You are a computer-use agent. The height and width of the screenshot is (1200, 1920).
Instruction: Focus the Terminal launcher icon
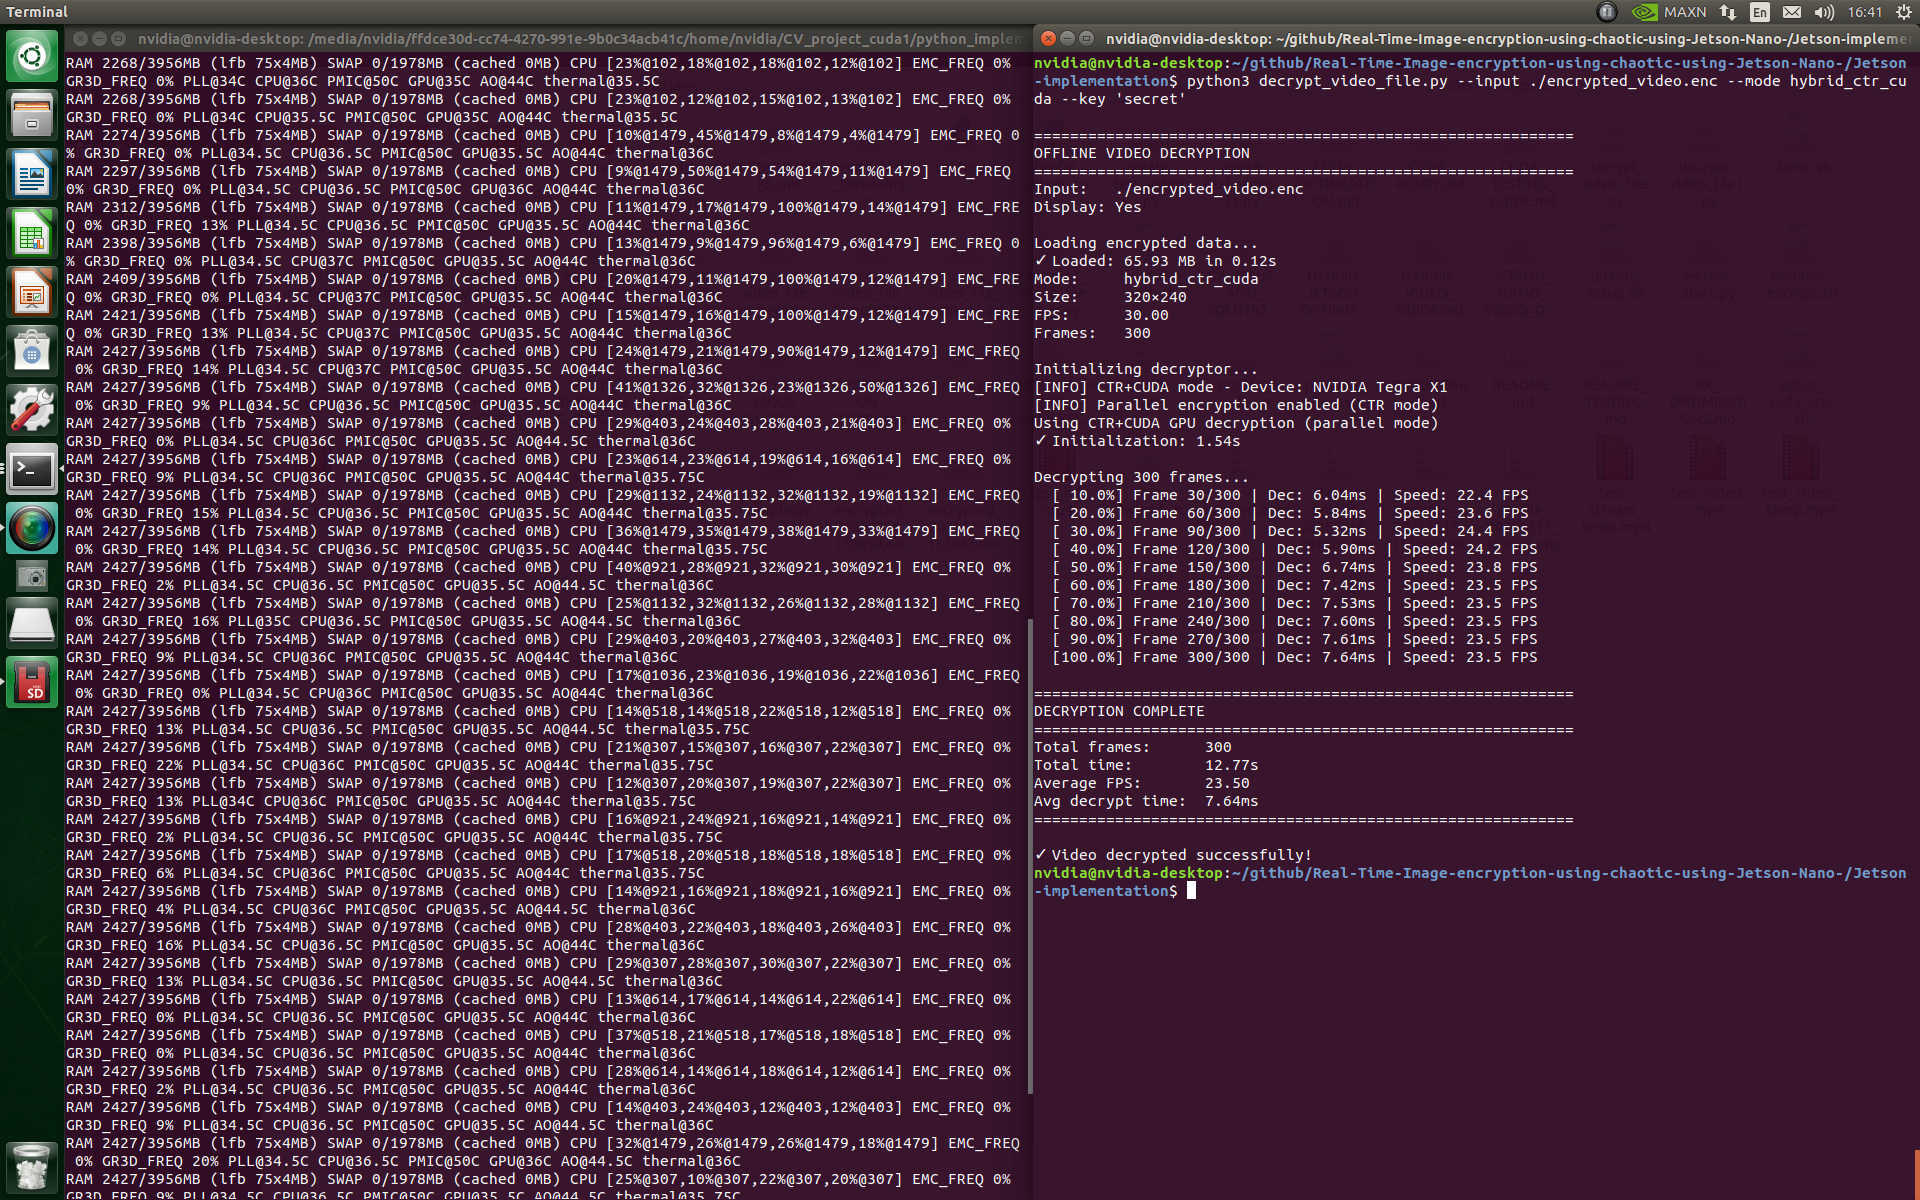32,469
